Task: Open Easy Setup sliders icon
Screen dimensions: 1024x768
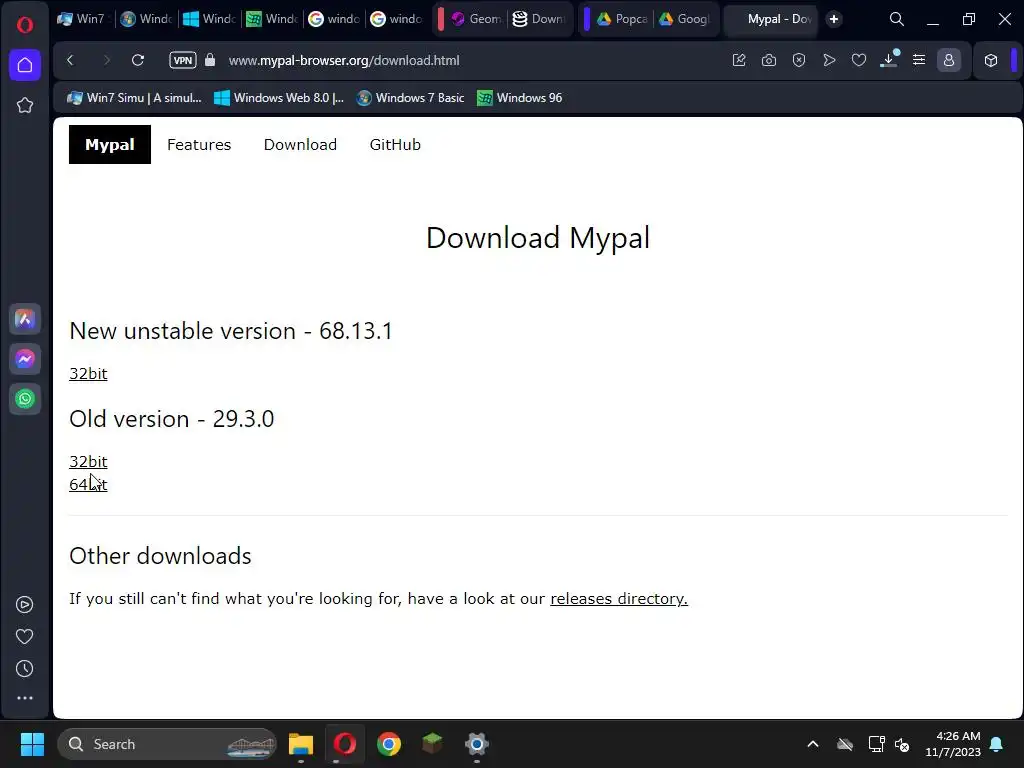Action: [919, 60]
